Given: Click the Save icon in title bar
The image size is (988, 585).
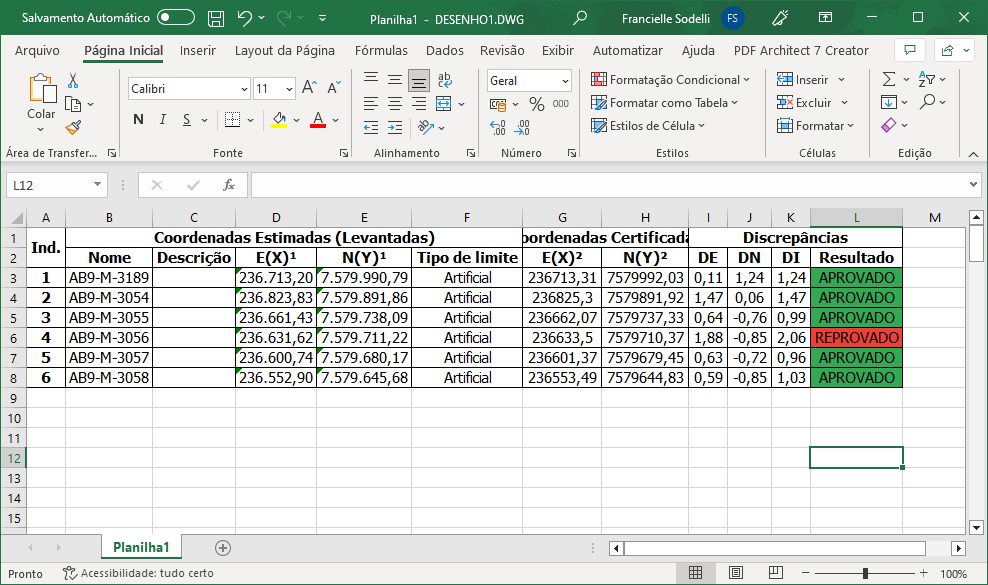Looking at the screenshot, I should tap(216, 18).
